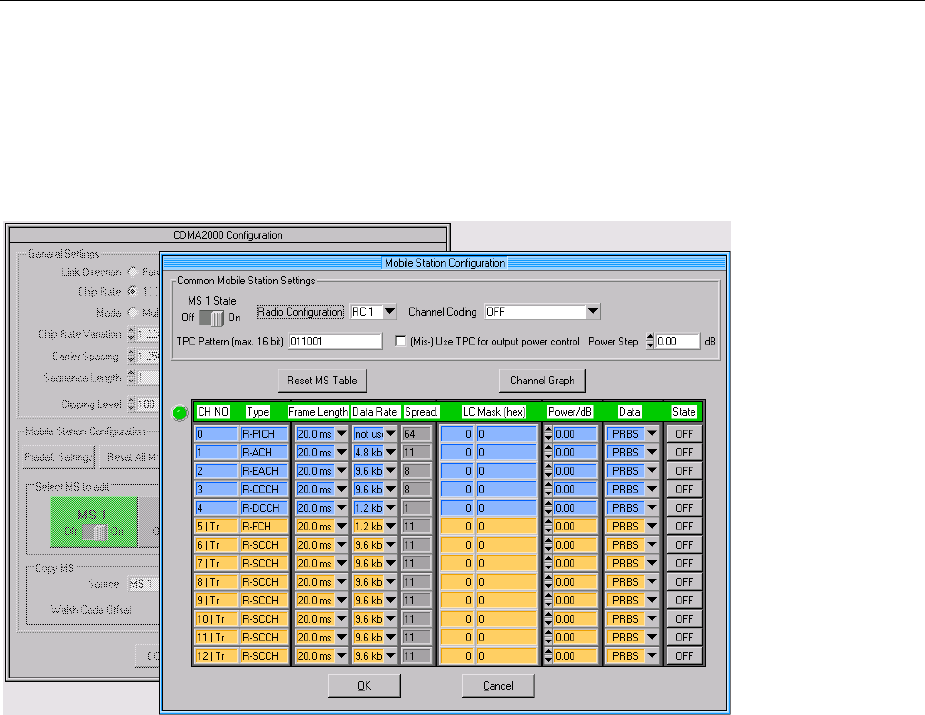The image size is (925, 715).
Task: Select the R-FCH type cell
Action: coord(264,526)
